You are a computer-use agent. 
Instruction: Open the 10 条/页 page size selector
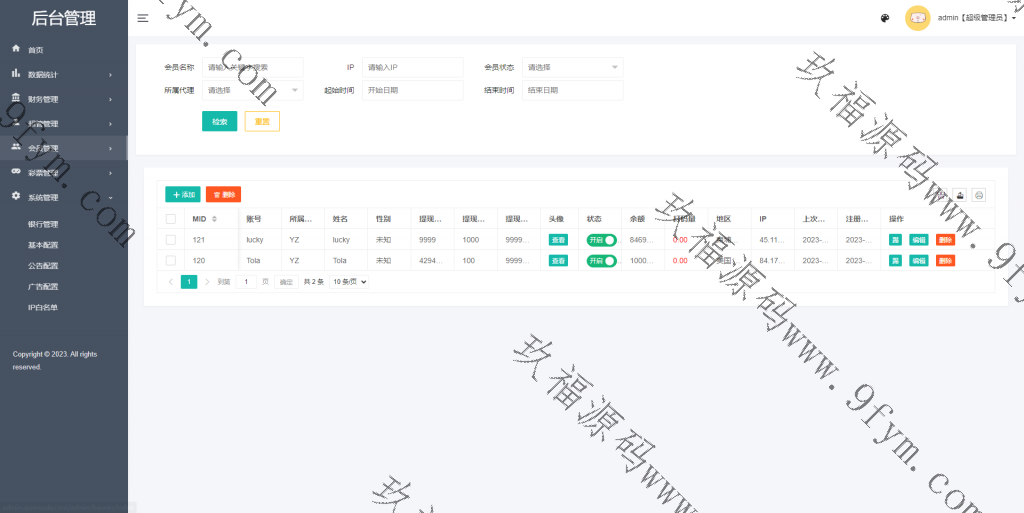click(350, 282)
